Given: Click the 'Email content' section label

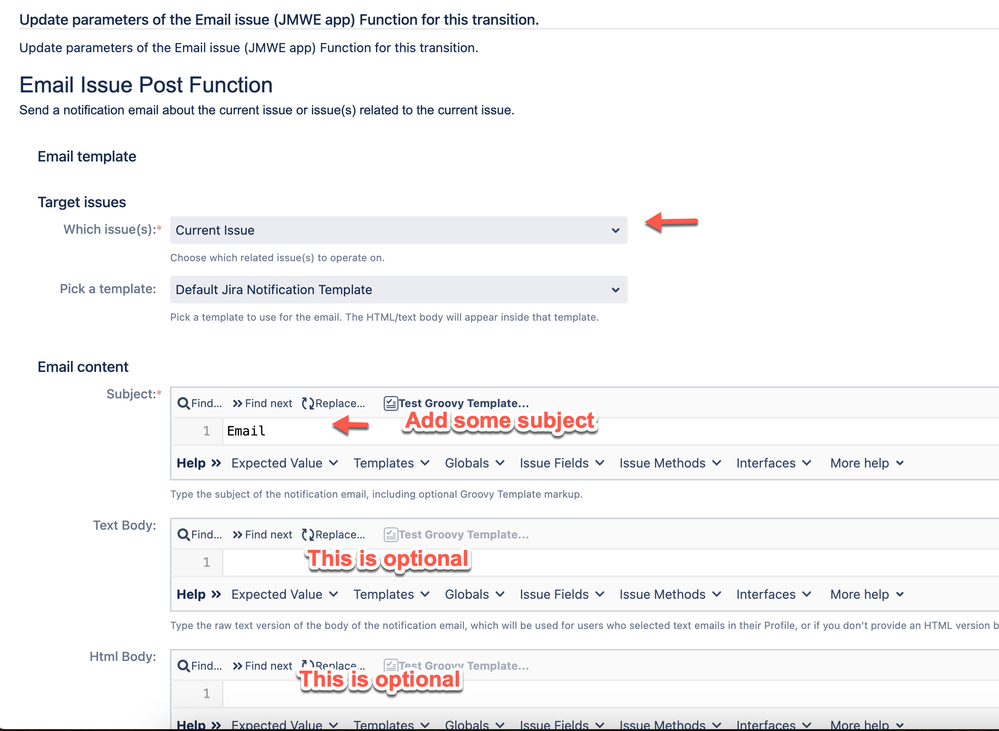Looking at the screenshot, I should (83, 367).
